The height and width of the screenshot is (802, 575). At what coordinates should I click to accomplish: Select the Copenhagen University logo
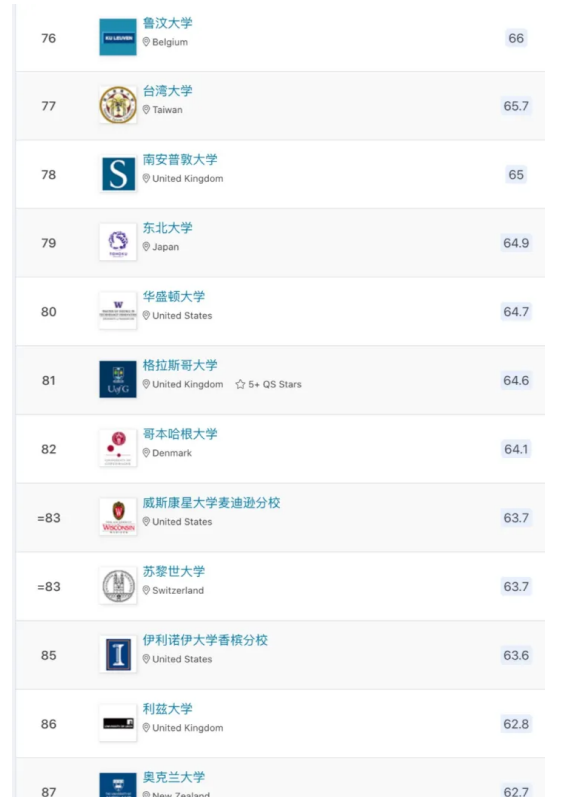(x=118, y=448)
